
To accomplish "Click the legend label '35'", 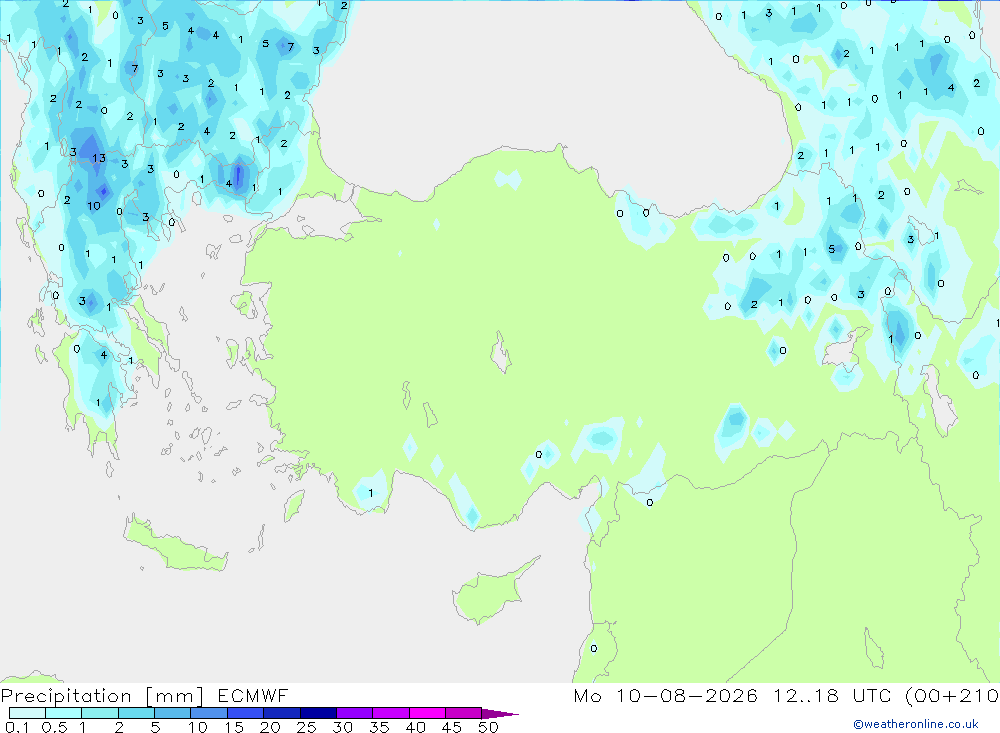I will coord(379,727).
